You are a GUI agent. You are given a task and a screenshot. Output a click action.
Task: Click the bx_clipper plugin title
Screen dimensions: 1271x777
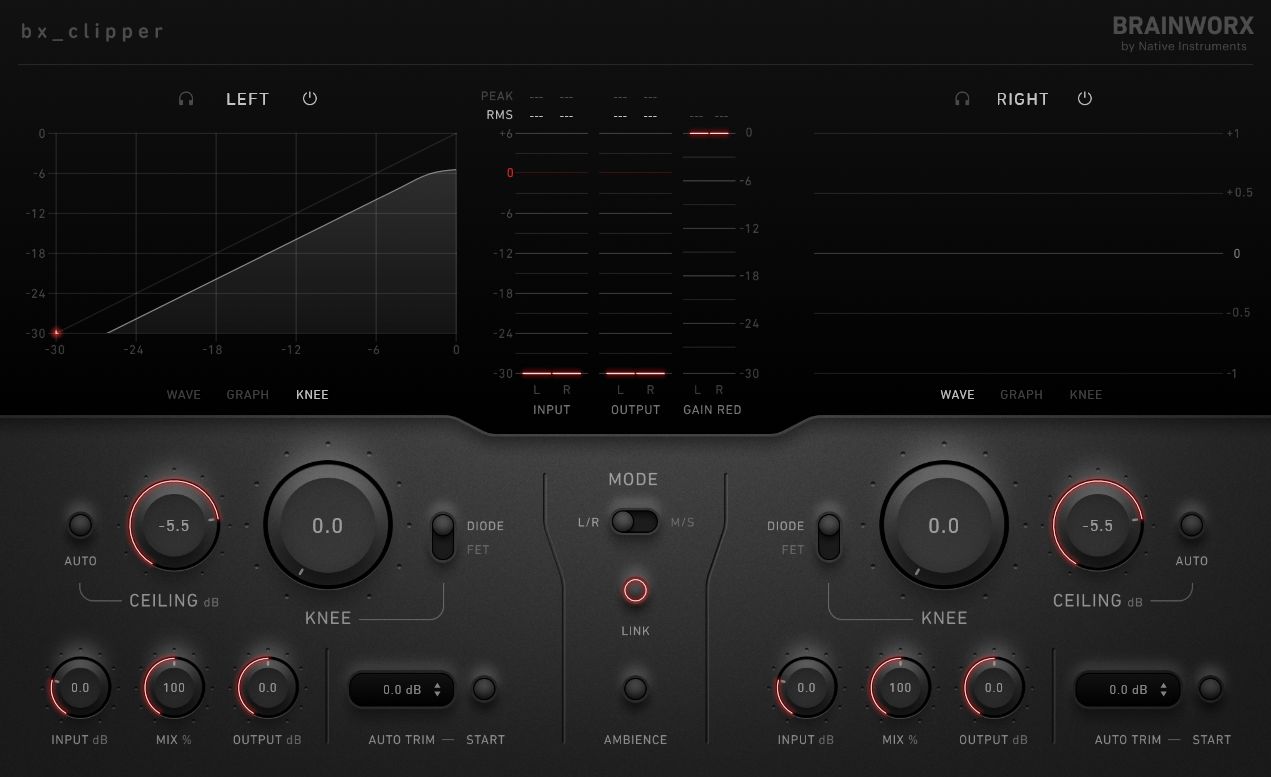[x=92, y=32]
